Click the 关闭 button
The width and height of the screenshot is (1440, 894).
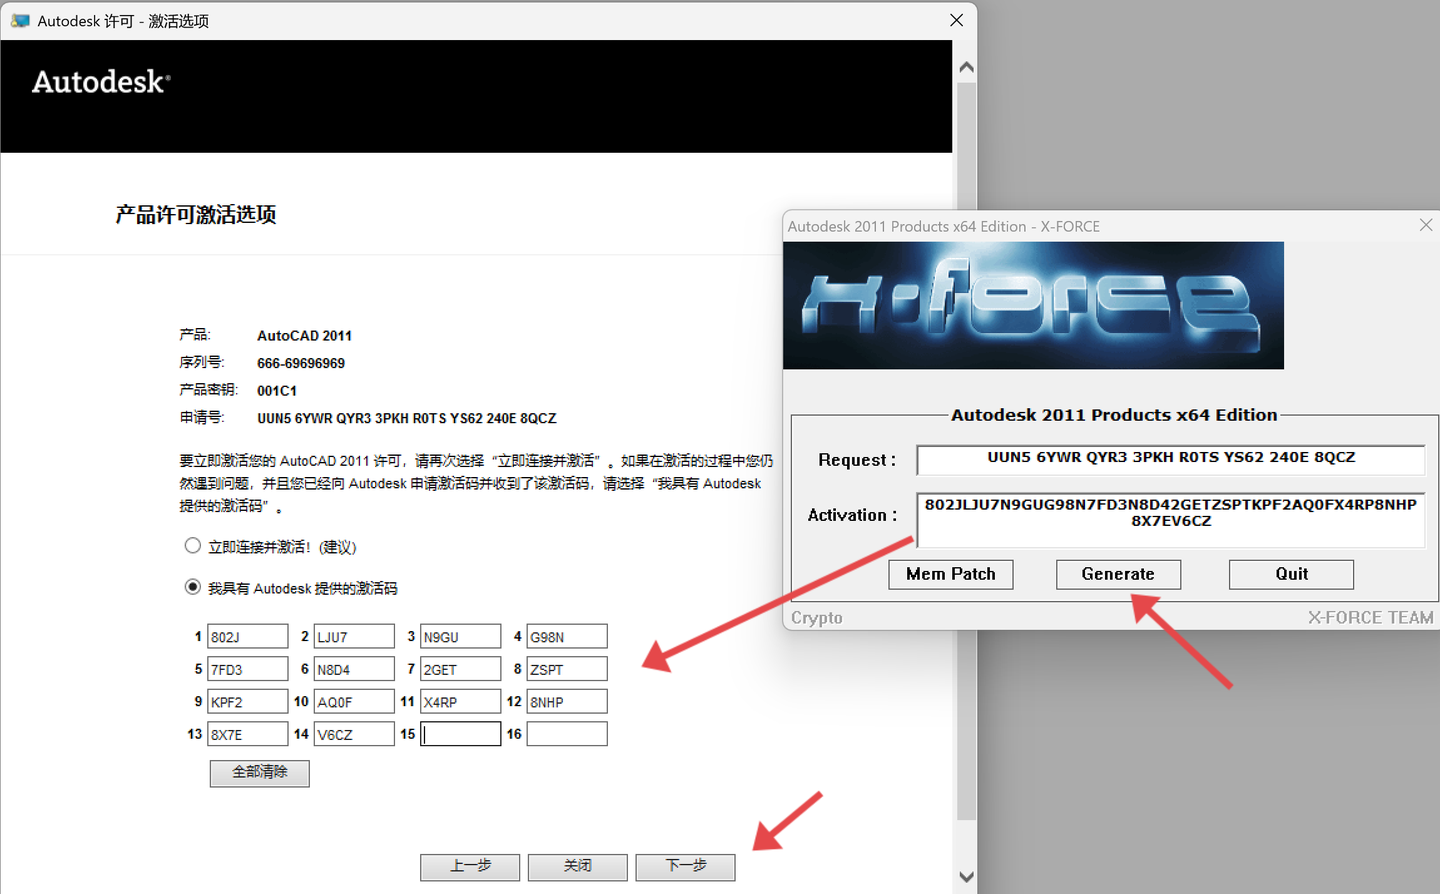tap(578, 867)
